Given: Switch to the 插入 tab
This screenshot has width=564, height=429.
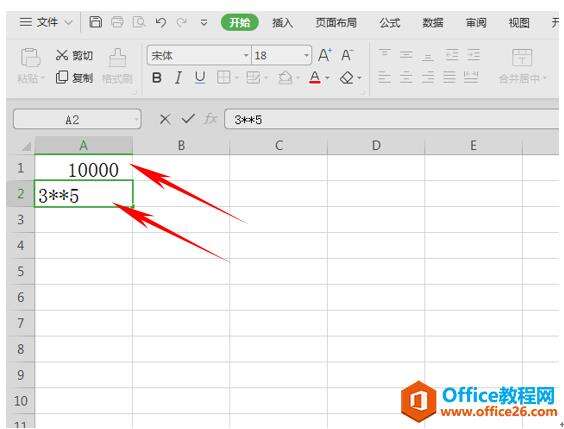Looking at the screenshot, I should pos(283,23).
